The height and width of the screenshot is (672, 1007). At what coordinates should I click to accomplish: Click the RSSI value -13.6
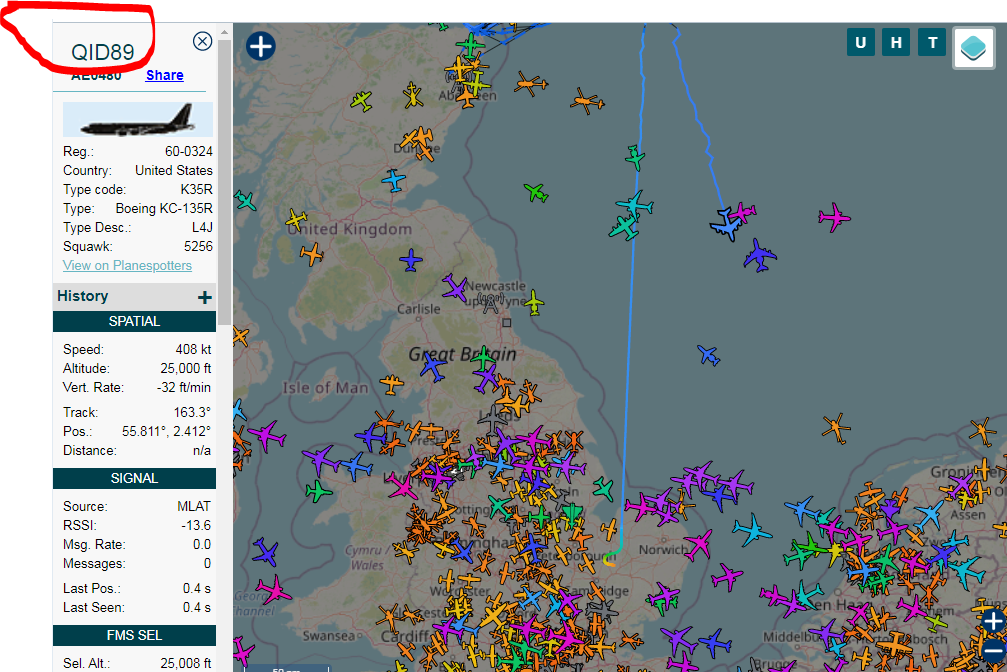196,526
